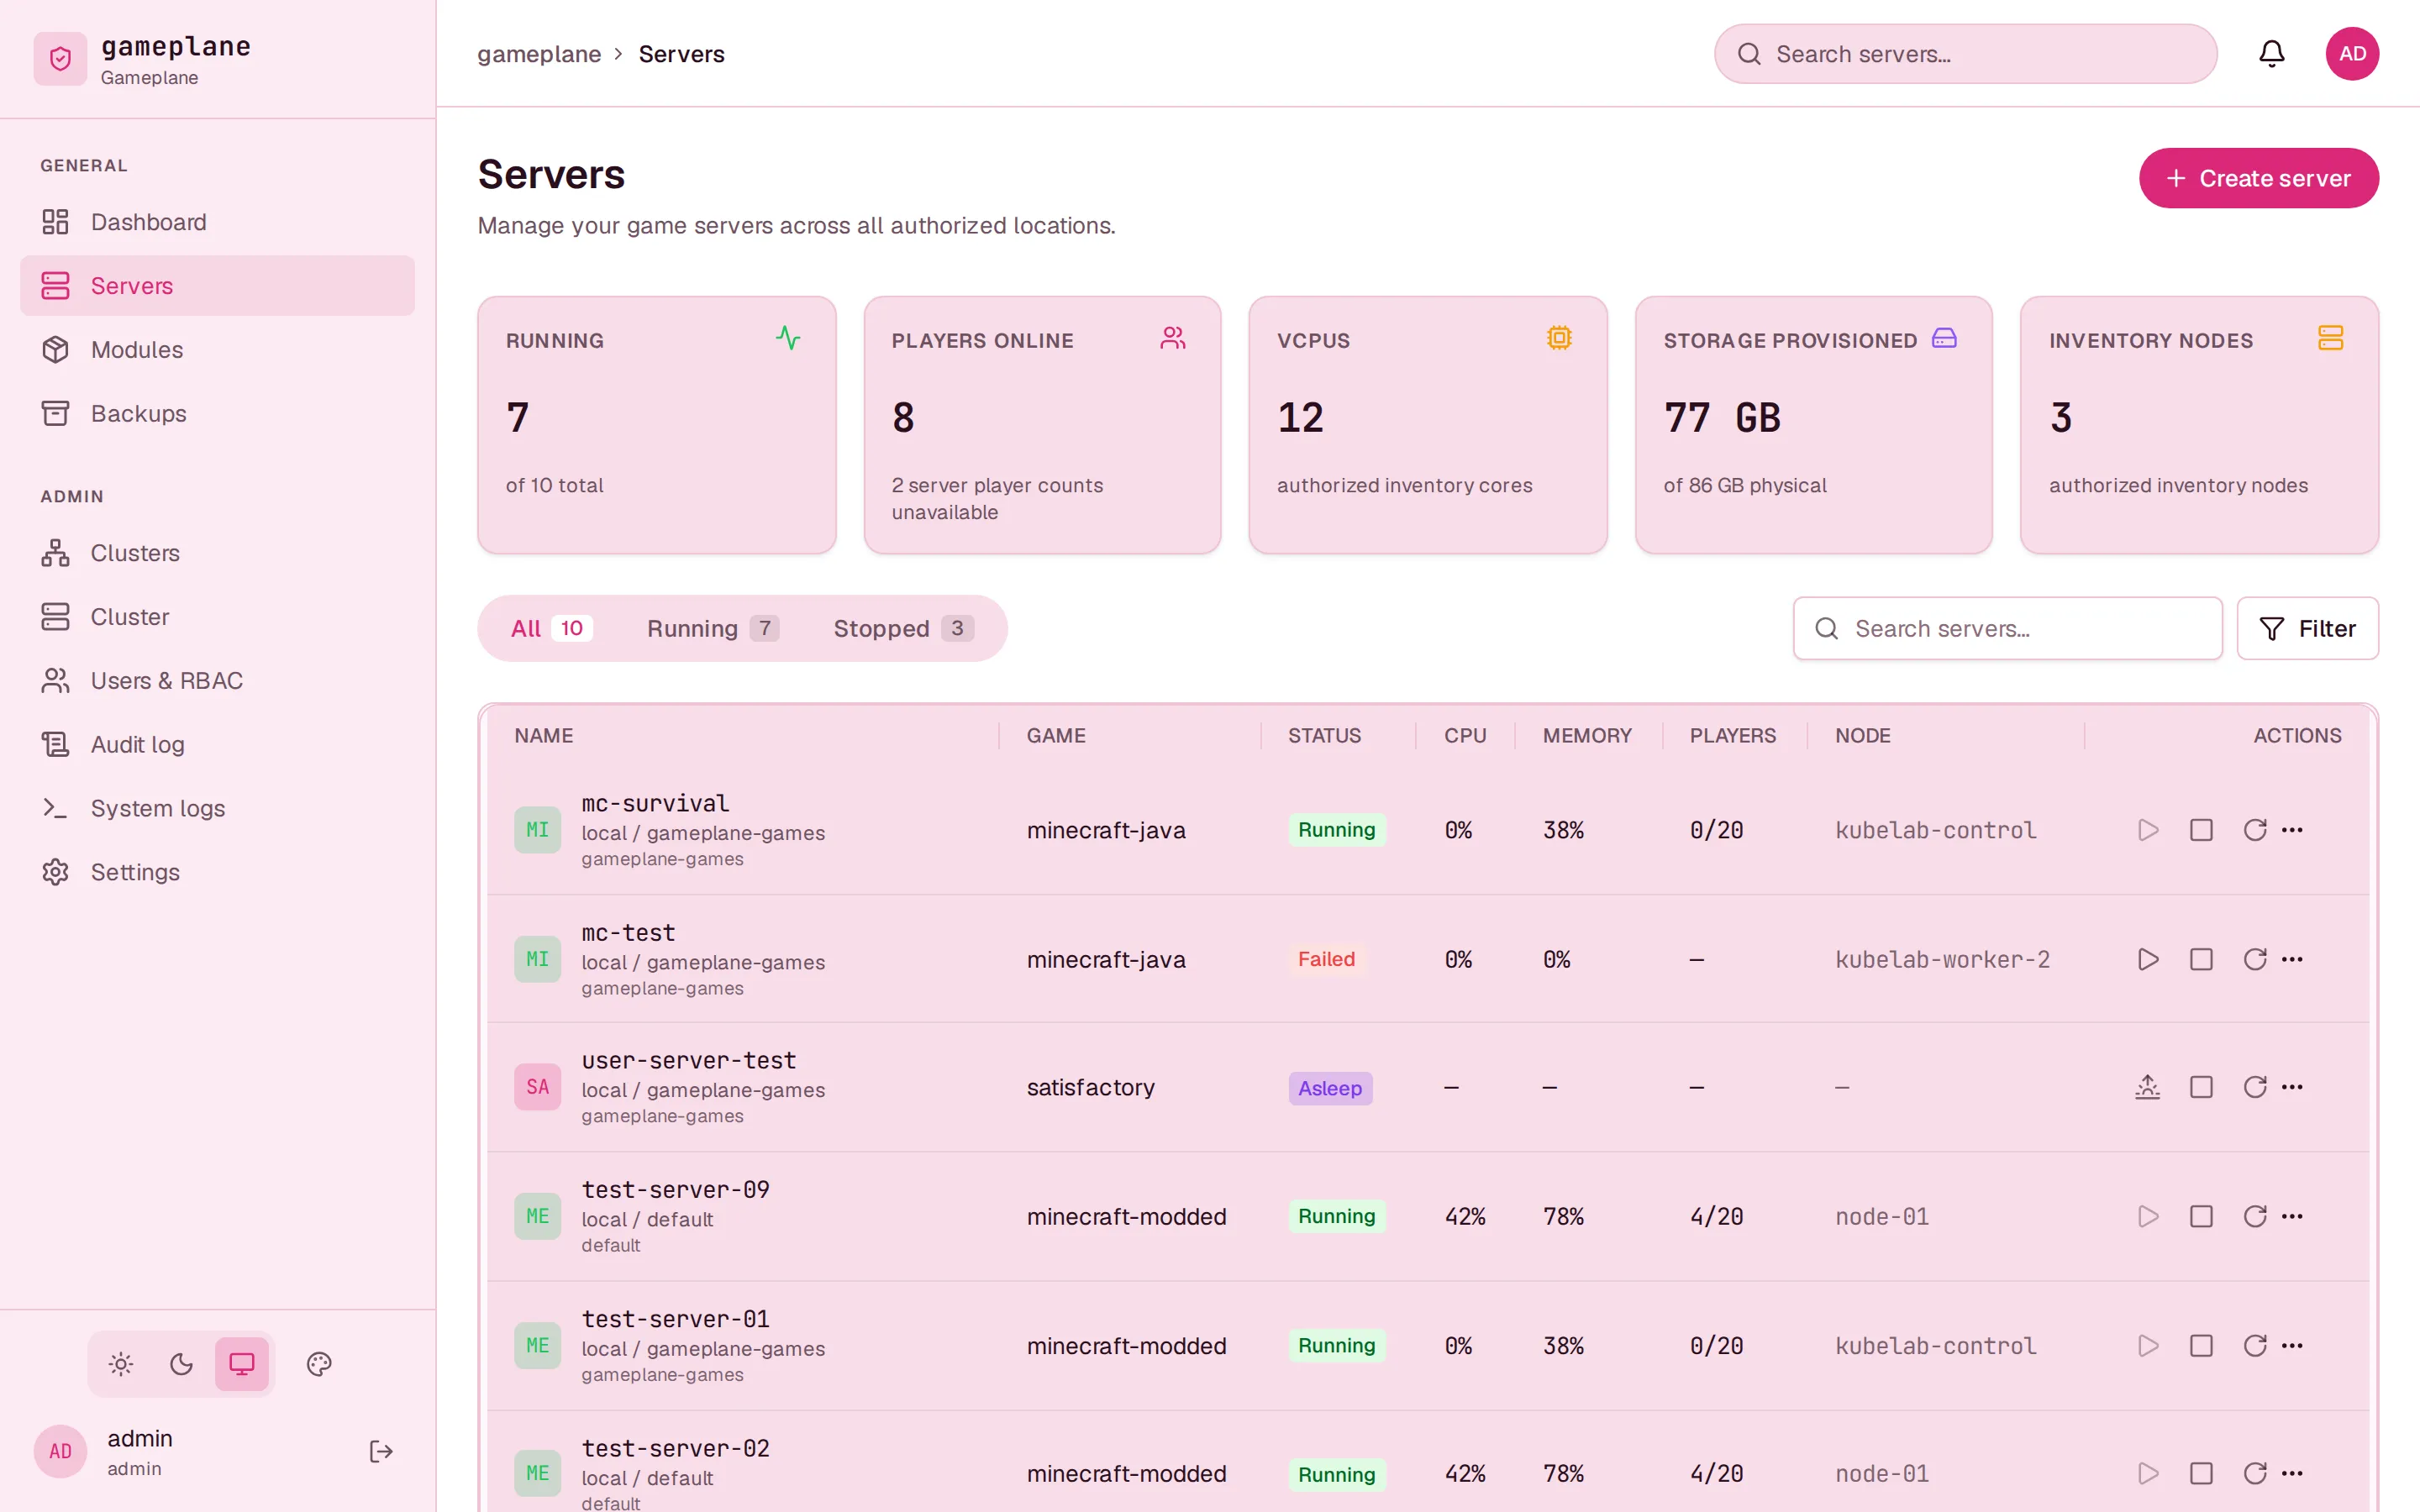Open the notifications bell
This screenshot has width=2420, height=1512.
click(x=2271, y=54)
